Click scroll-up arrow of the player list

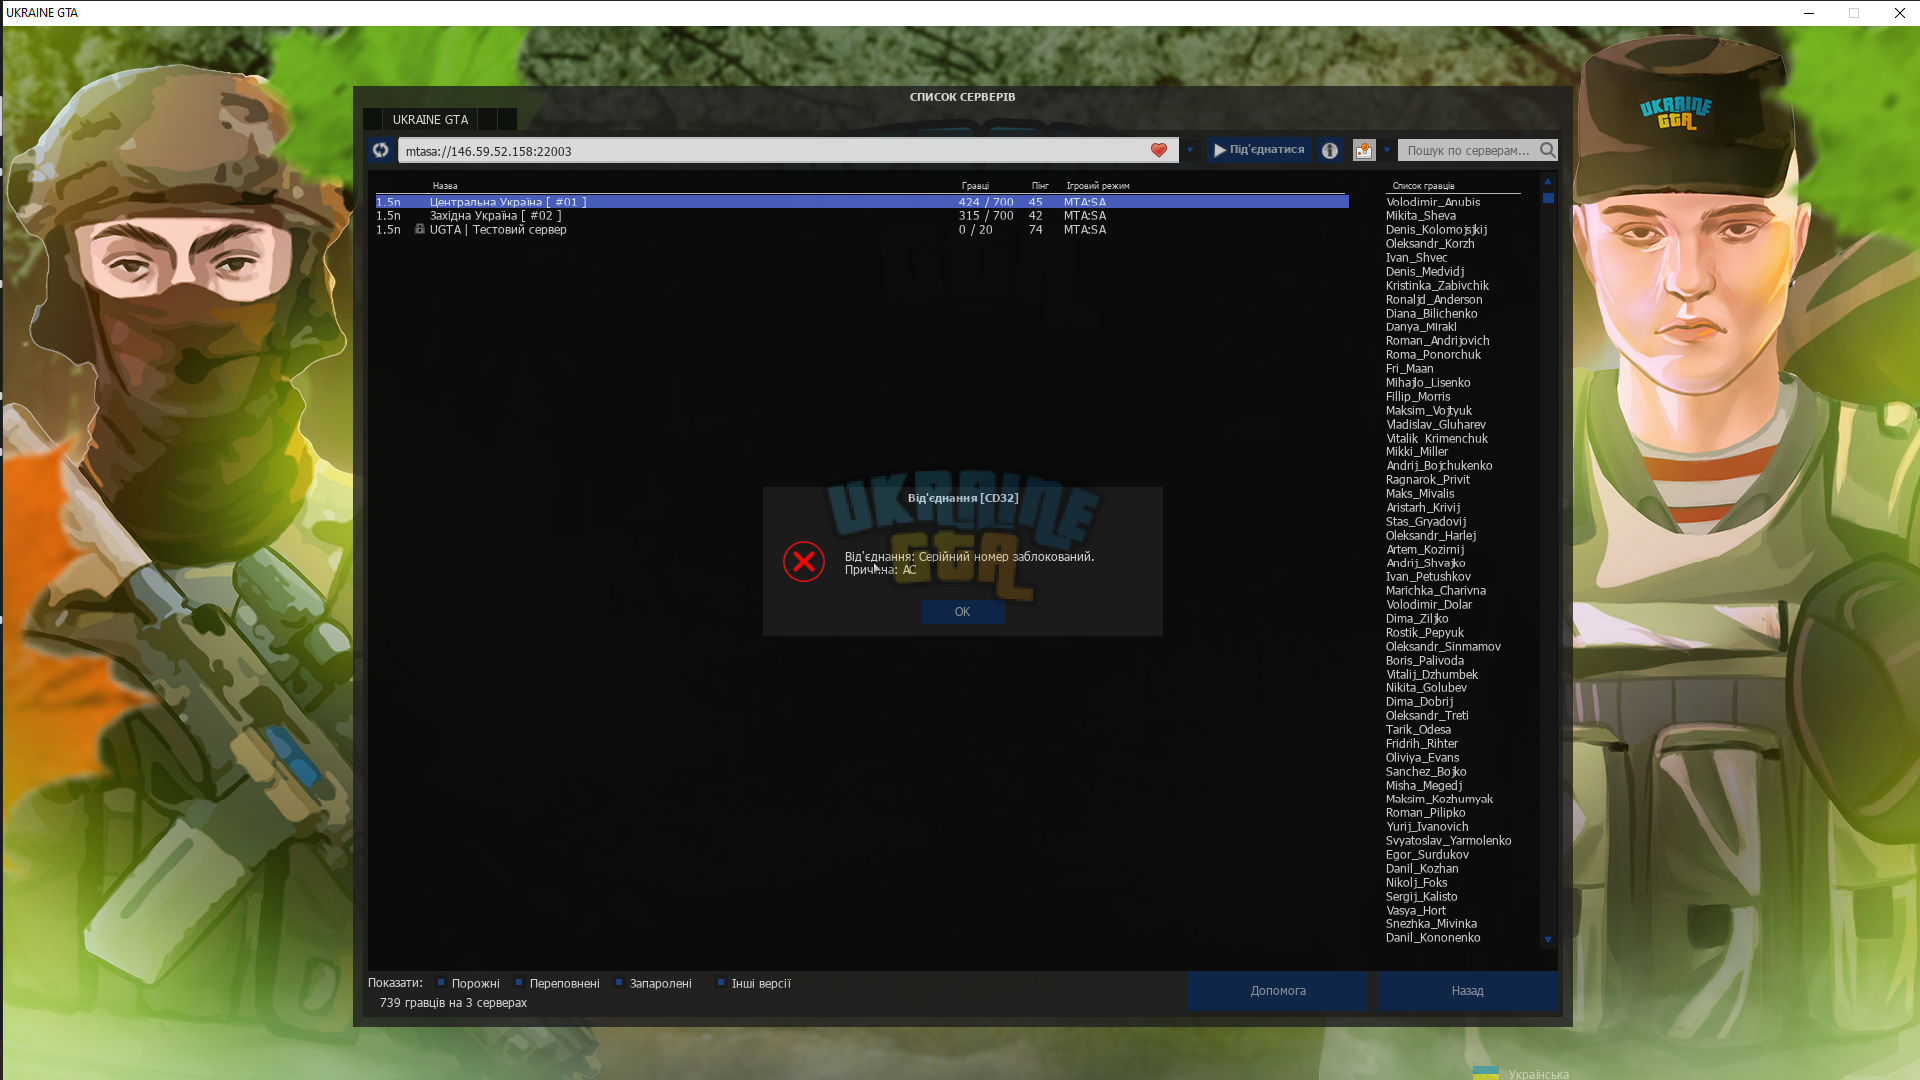click(1548, 181)
